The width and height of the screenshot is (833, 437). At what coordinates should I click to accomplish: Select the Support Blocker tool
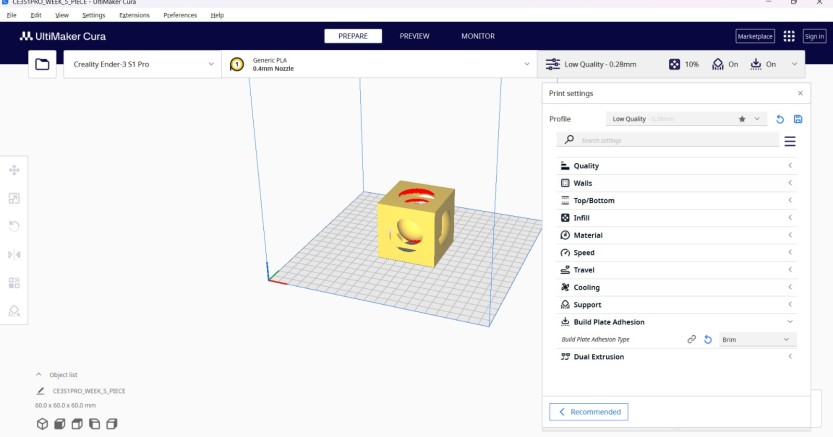coord(14,311)
